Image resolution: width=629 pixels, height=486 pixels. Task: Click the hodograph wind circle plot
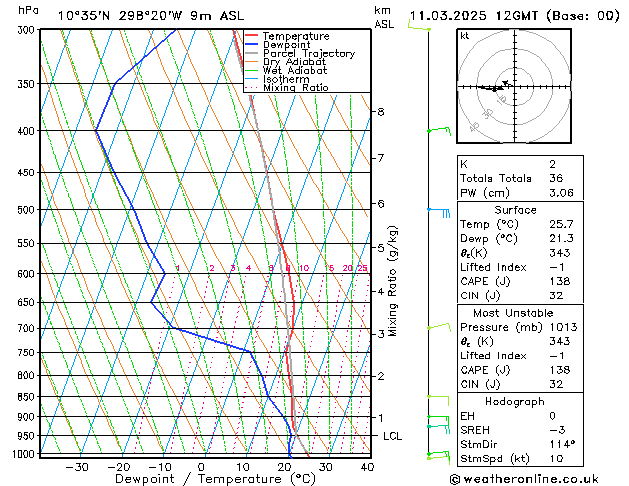coord(507,87)
